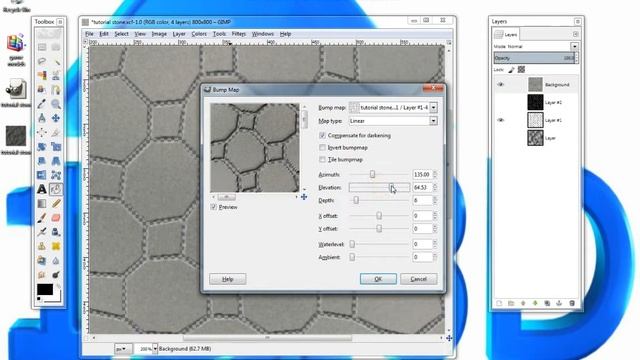Click the layer Opacity slider
Viewport: 640px width, 360px height.
534,58
